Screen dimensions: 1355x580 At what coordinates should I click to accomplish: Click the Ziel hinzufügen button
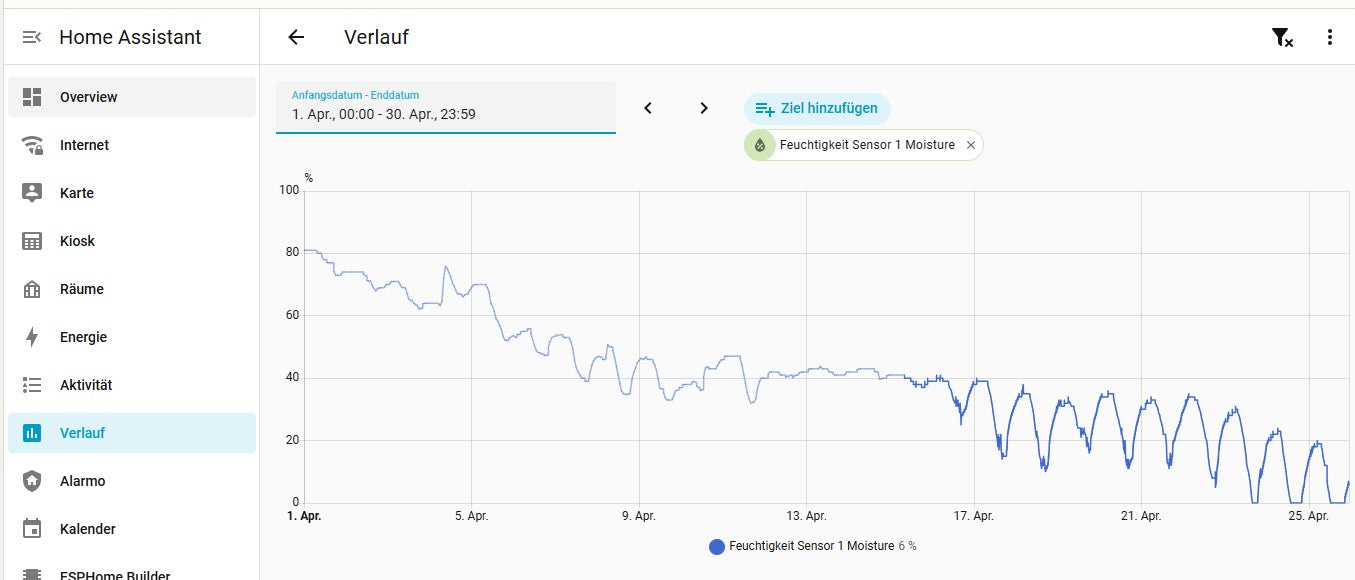pyautogui.click(x=817, y=108)
